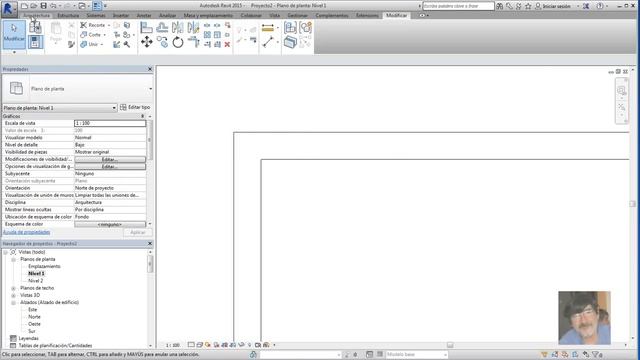Open the Plano de planta type selector dropdown

(x=150, y=89)
